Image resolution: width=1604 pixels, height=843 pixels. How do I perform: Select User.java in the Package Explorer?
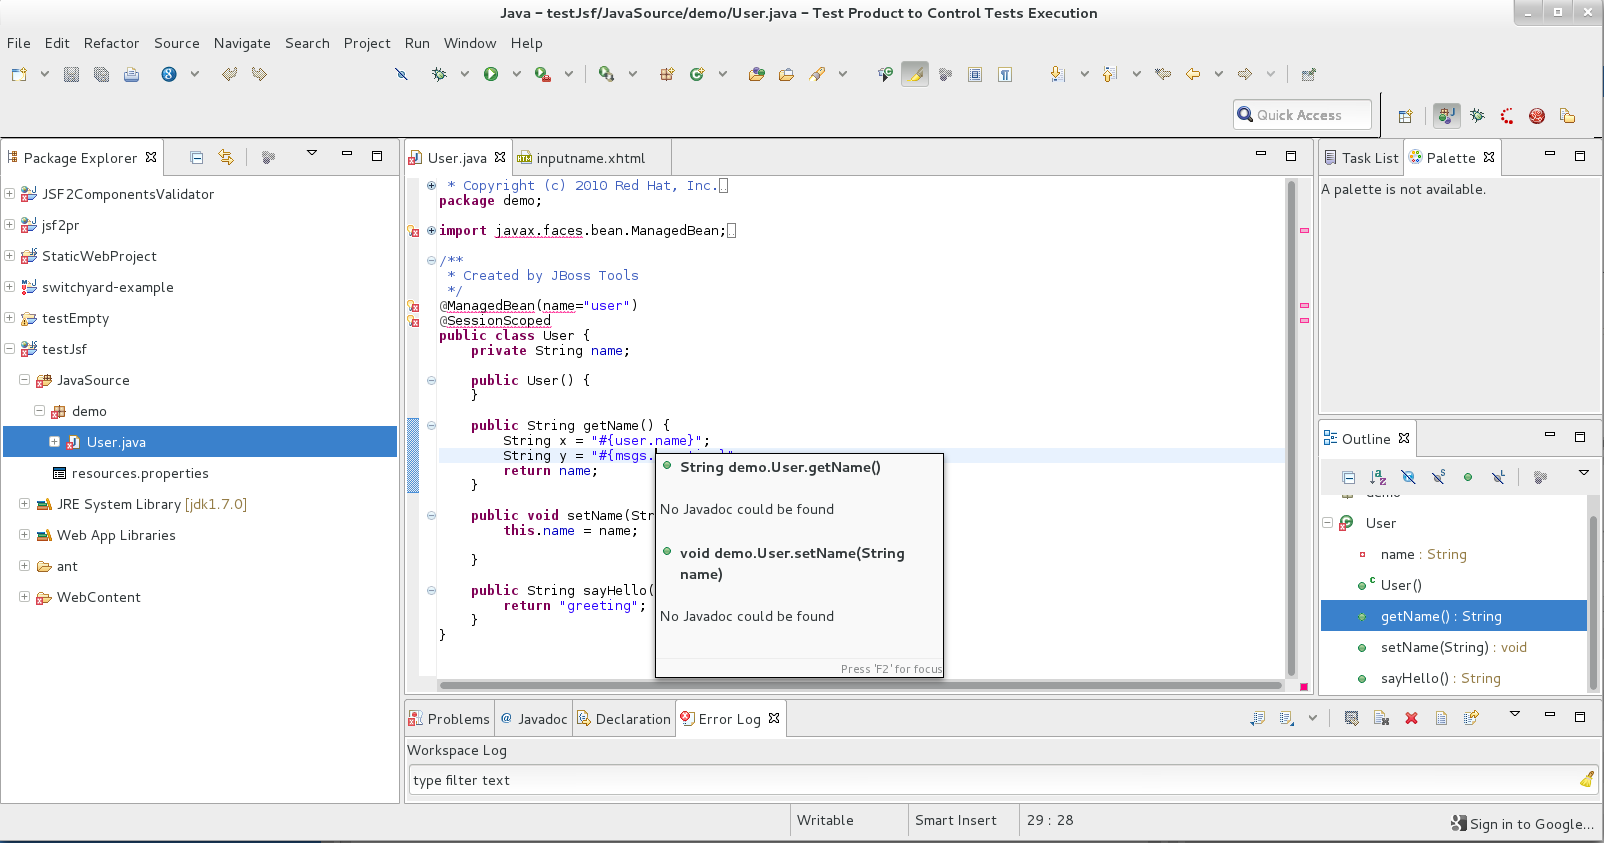coord(200,442)
